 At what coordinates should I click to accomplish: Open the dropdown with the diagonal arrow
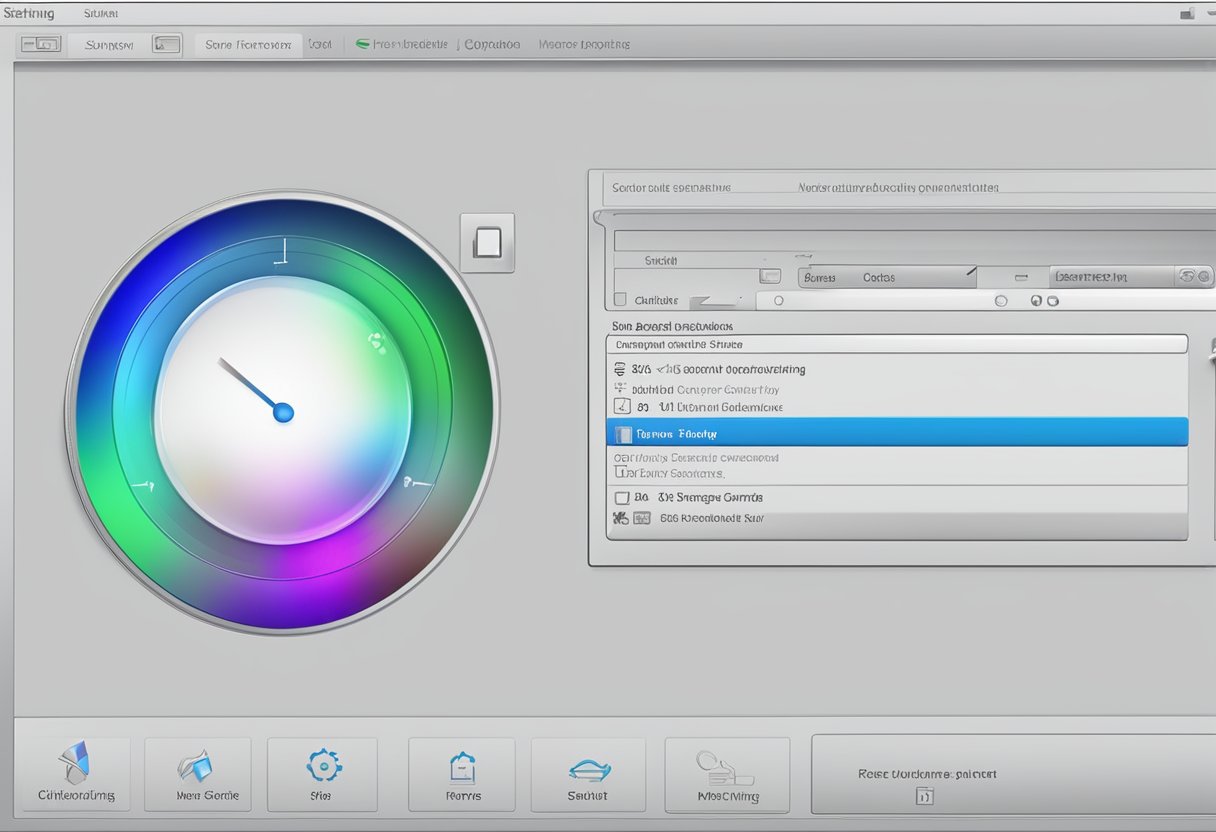tap(886, 277)
